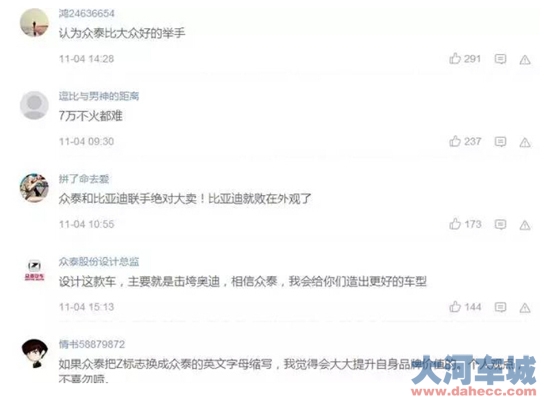Flag the comment posted 11-04 15:13

[525, 308]
